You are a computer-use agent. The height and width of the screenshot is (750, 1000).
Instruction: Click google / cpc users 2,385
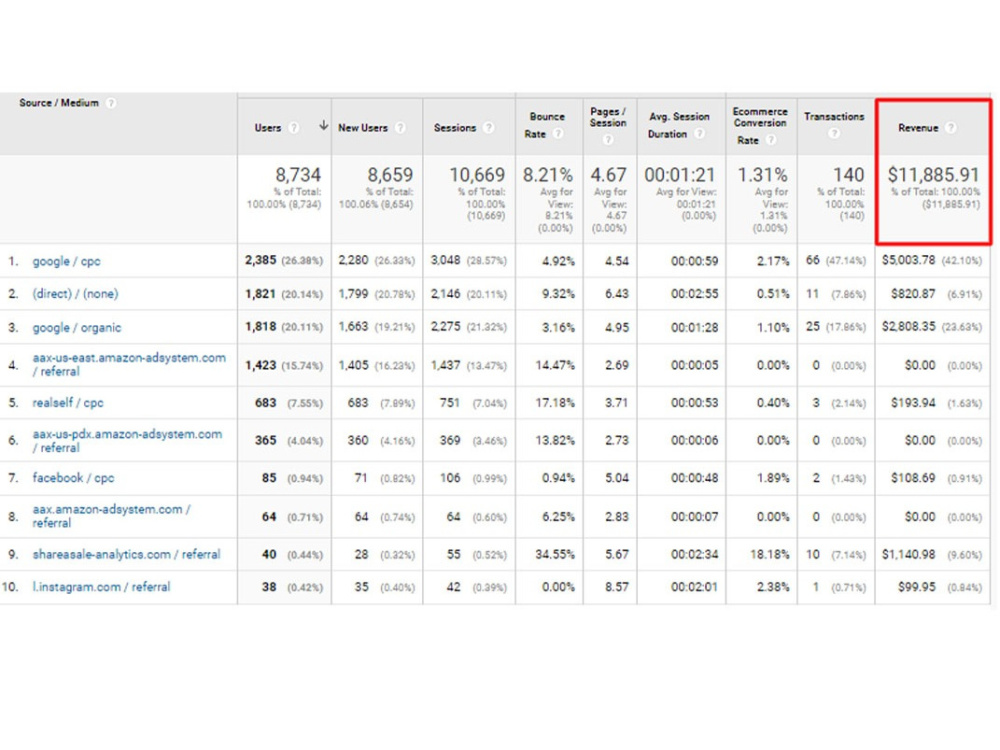pyautogui.click(x=261, y=260)
